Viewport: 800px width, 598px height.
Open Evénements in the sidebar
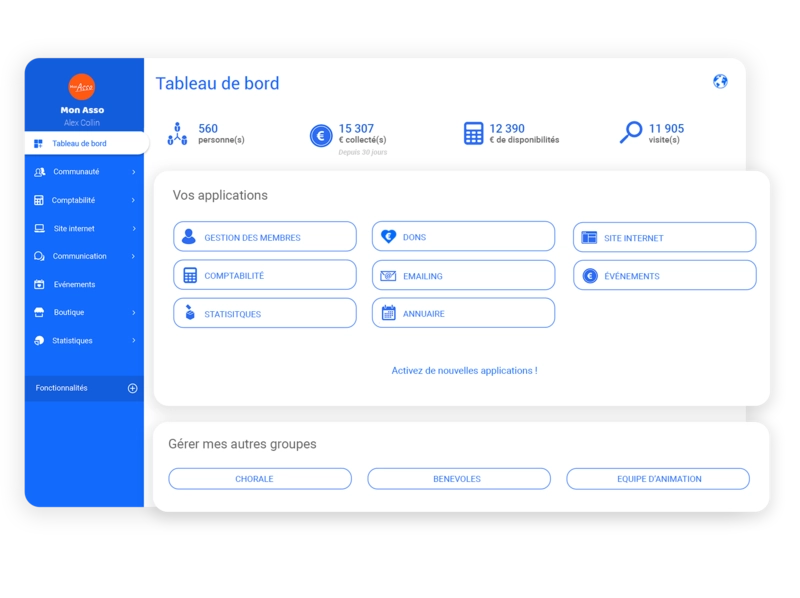point(84,284)
